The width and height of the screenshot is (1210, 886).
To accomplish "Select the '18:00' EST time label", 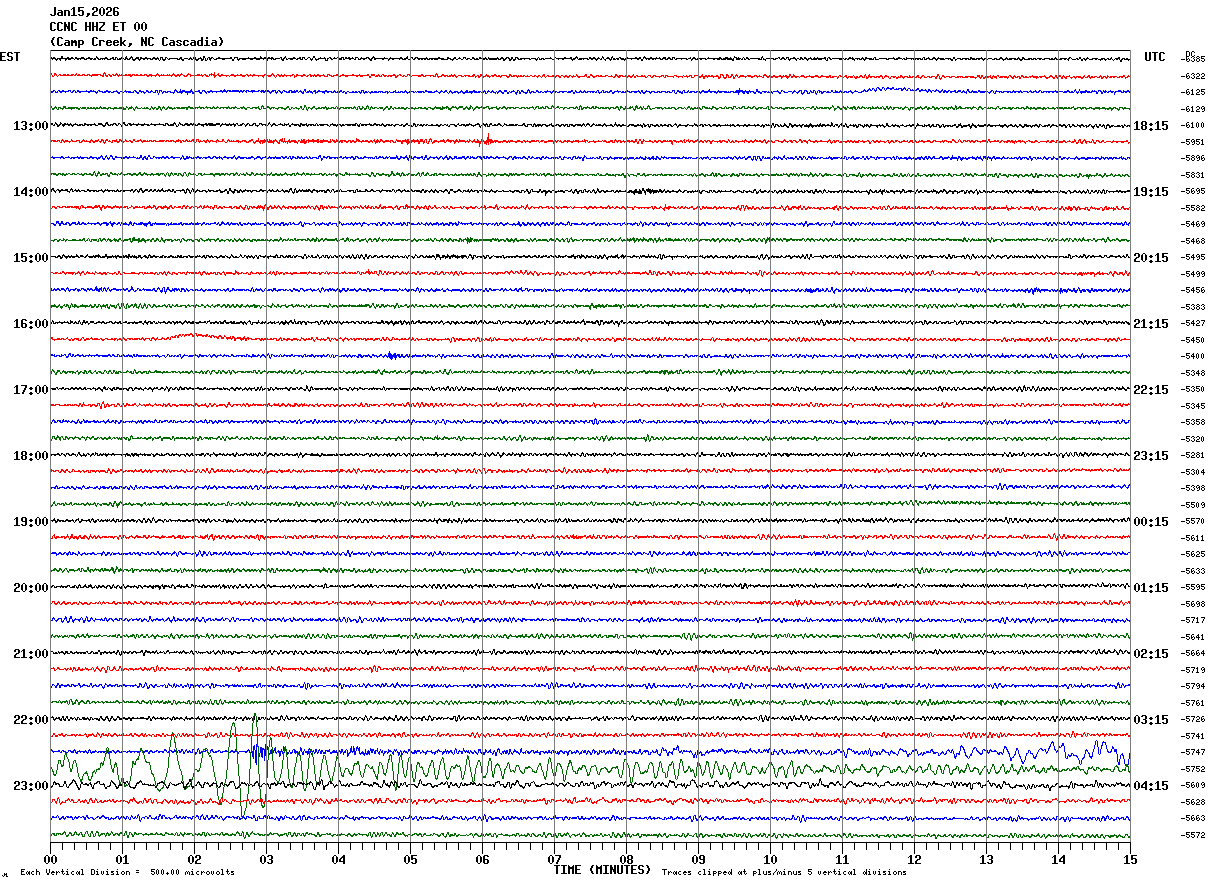I will pos(30,456).
